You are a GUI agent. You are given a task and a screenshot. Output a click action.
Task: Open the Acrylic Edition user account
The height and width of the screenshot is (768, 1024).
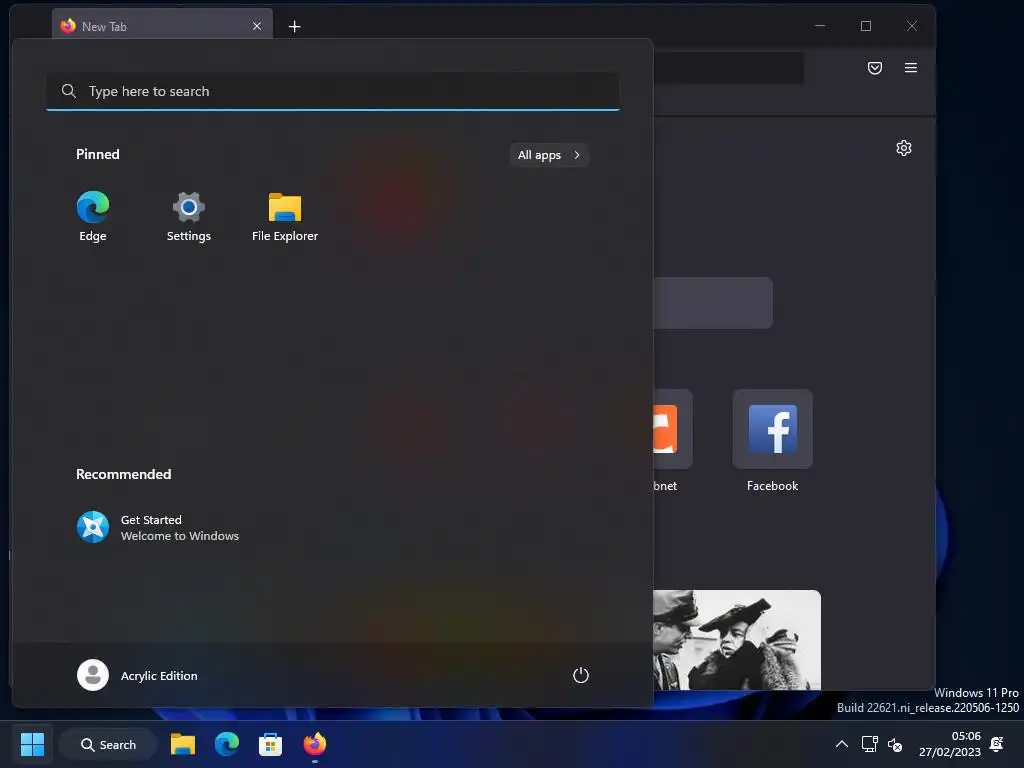[138, 675]
